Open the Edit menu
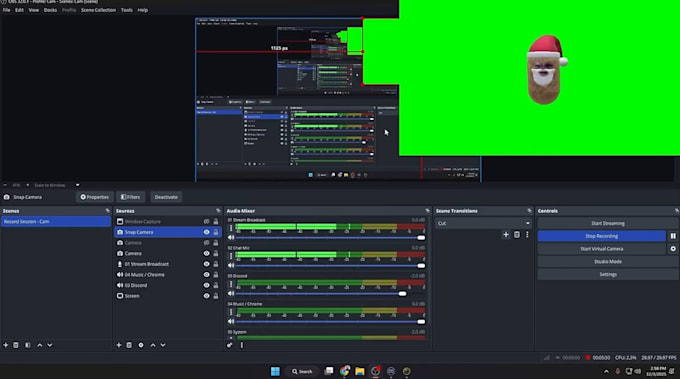680x379 pixels. pos(20,10)
